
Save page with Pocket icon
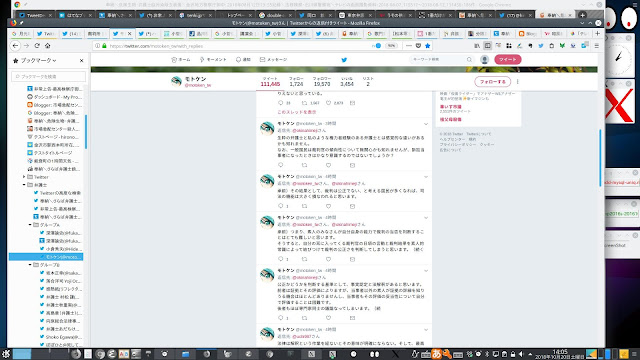click(418, 46)
